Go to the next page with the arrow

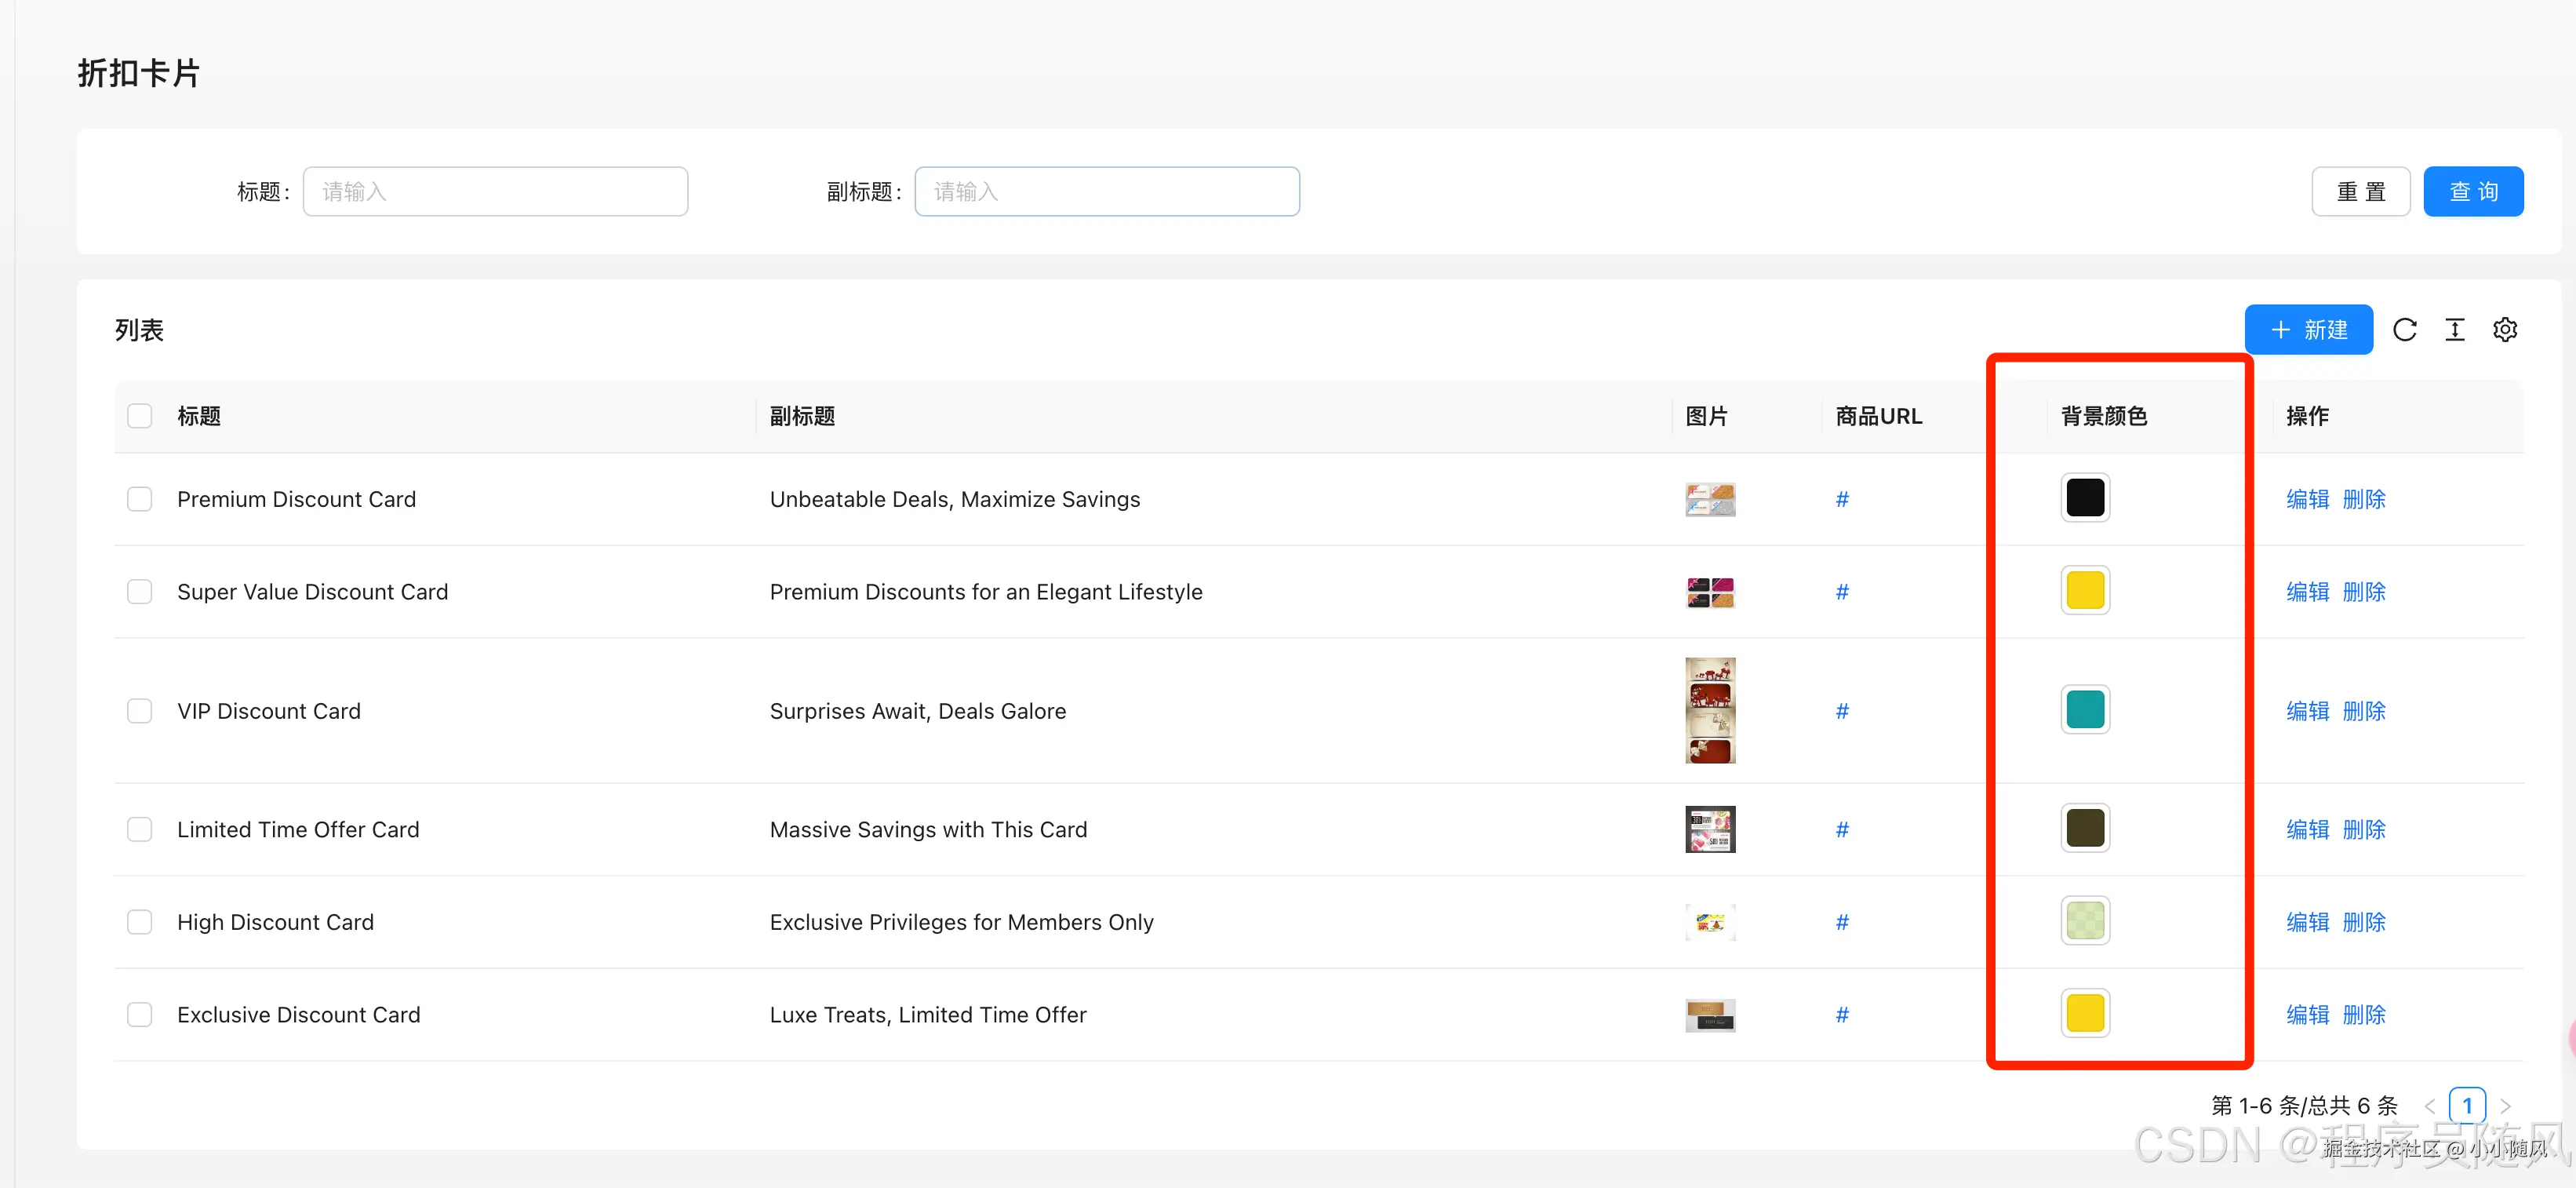tap(2505, 1106)
